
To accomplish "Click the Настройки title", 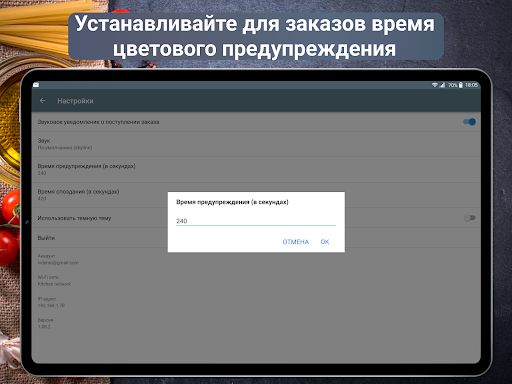I will click(x=75, y=101).
